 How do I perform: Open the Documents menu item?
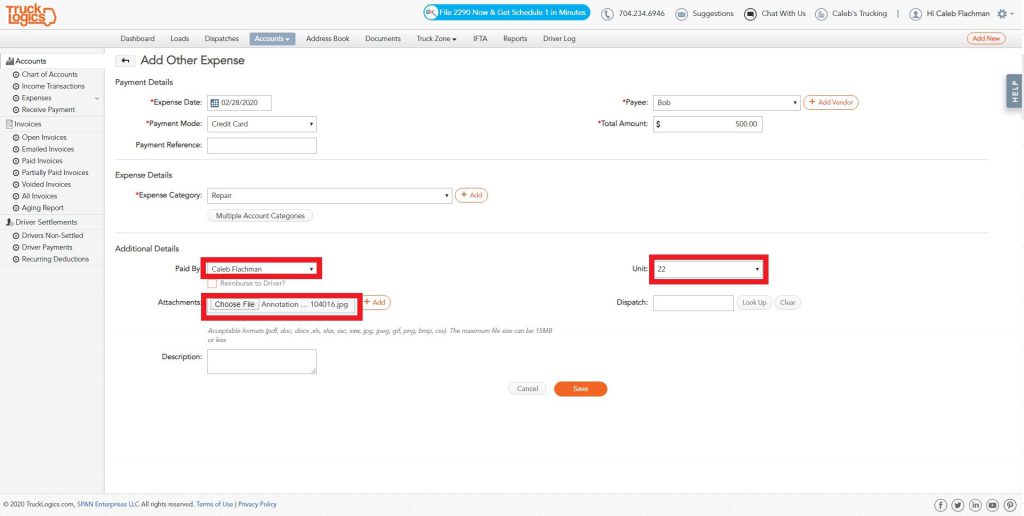(383, 39)
